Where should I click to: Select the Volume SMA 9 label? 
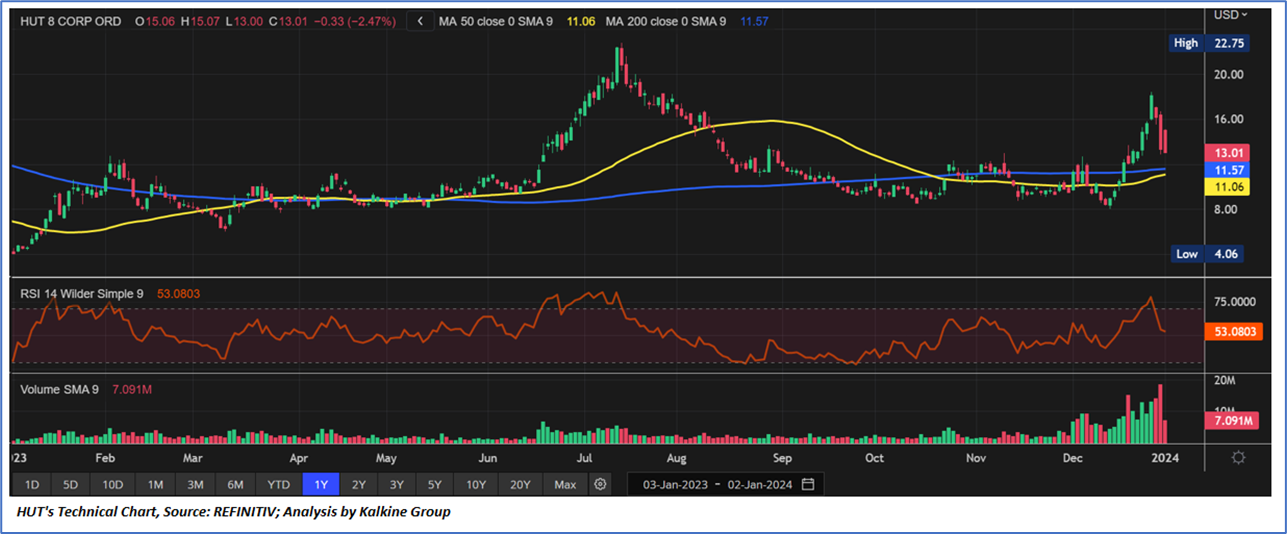[59, 389]
